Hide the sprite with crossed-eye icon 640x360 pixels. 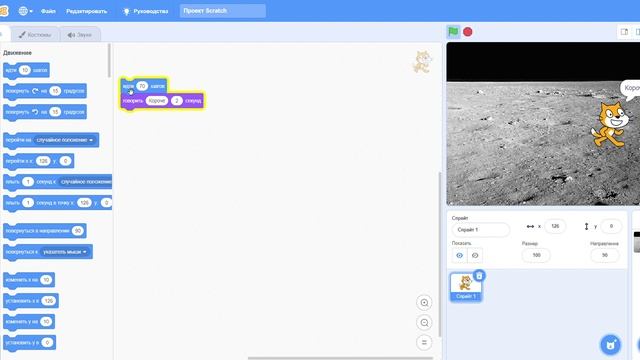[475, 255]
